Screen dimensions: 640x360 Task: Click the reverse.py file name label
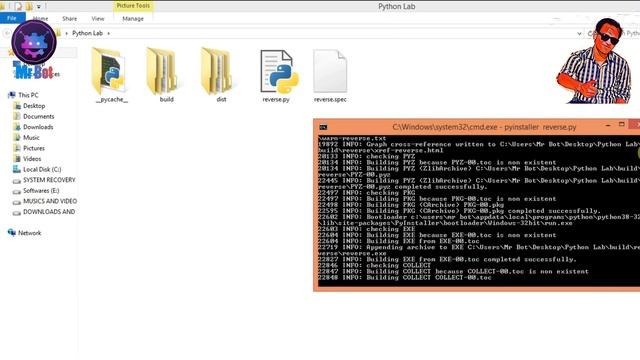pos(276,99)
